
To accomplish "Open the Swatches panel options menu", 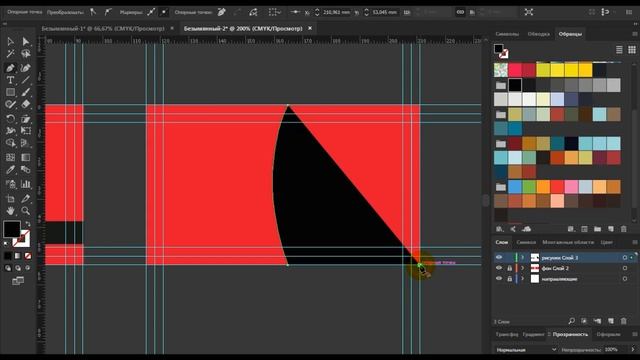I will [635, 34].
